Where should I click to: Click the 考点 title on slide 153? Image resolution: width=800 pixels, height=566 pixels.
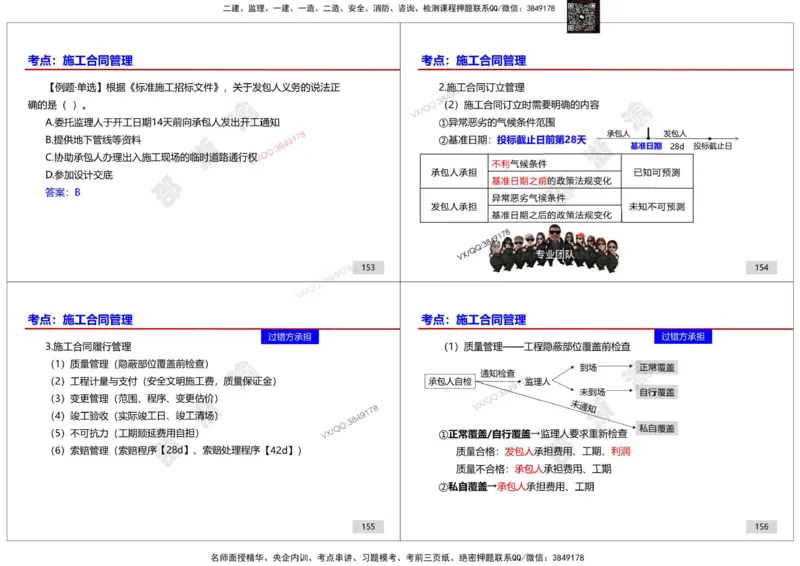[x=80, y=61]
